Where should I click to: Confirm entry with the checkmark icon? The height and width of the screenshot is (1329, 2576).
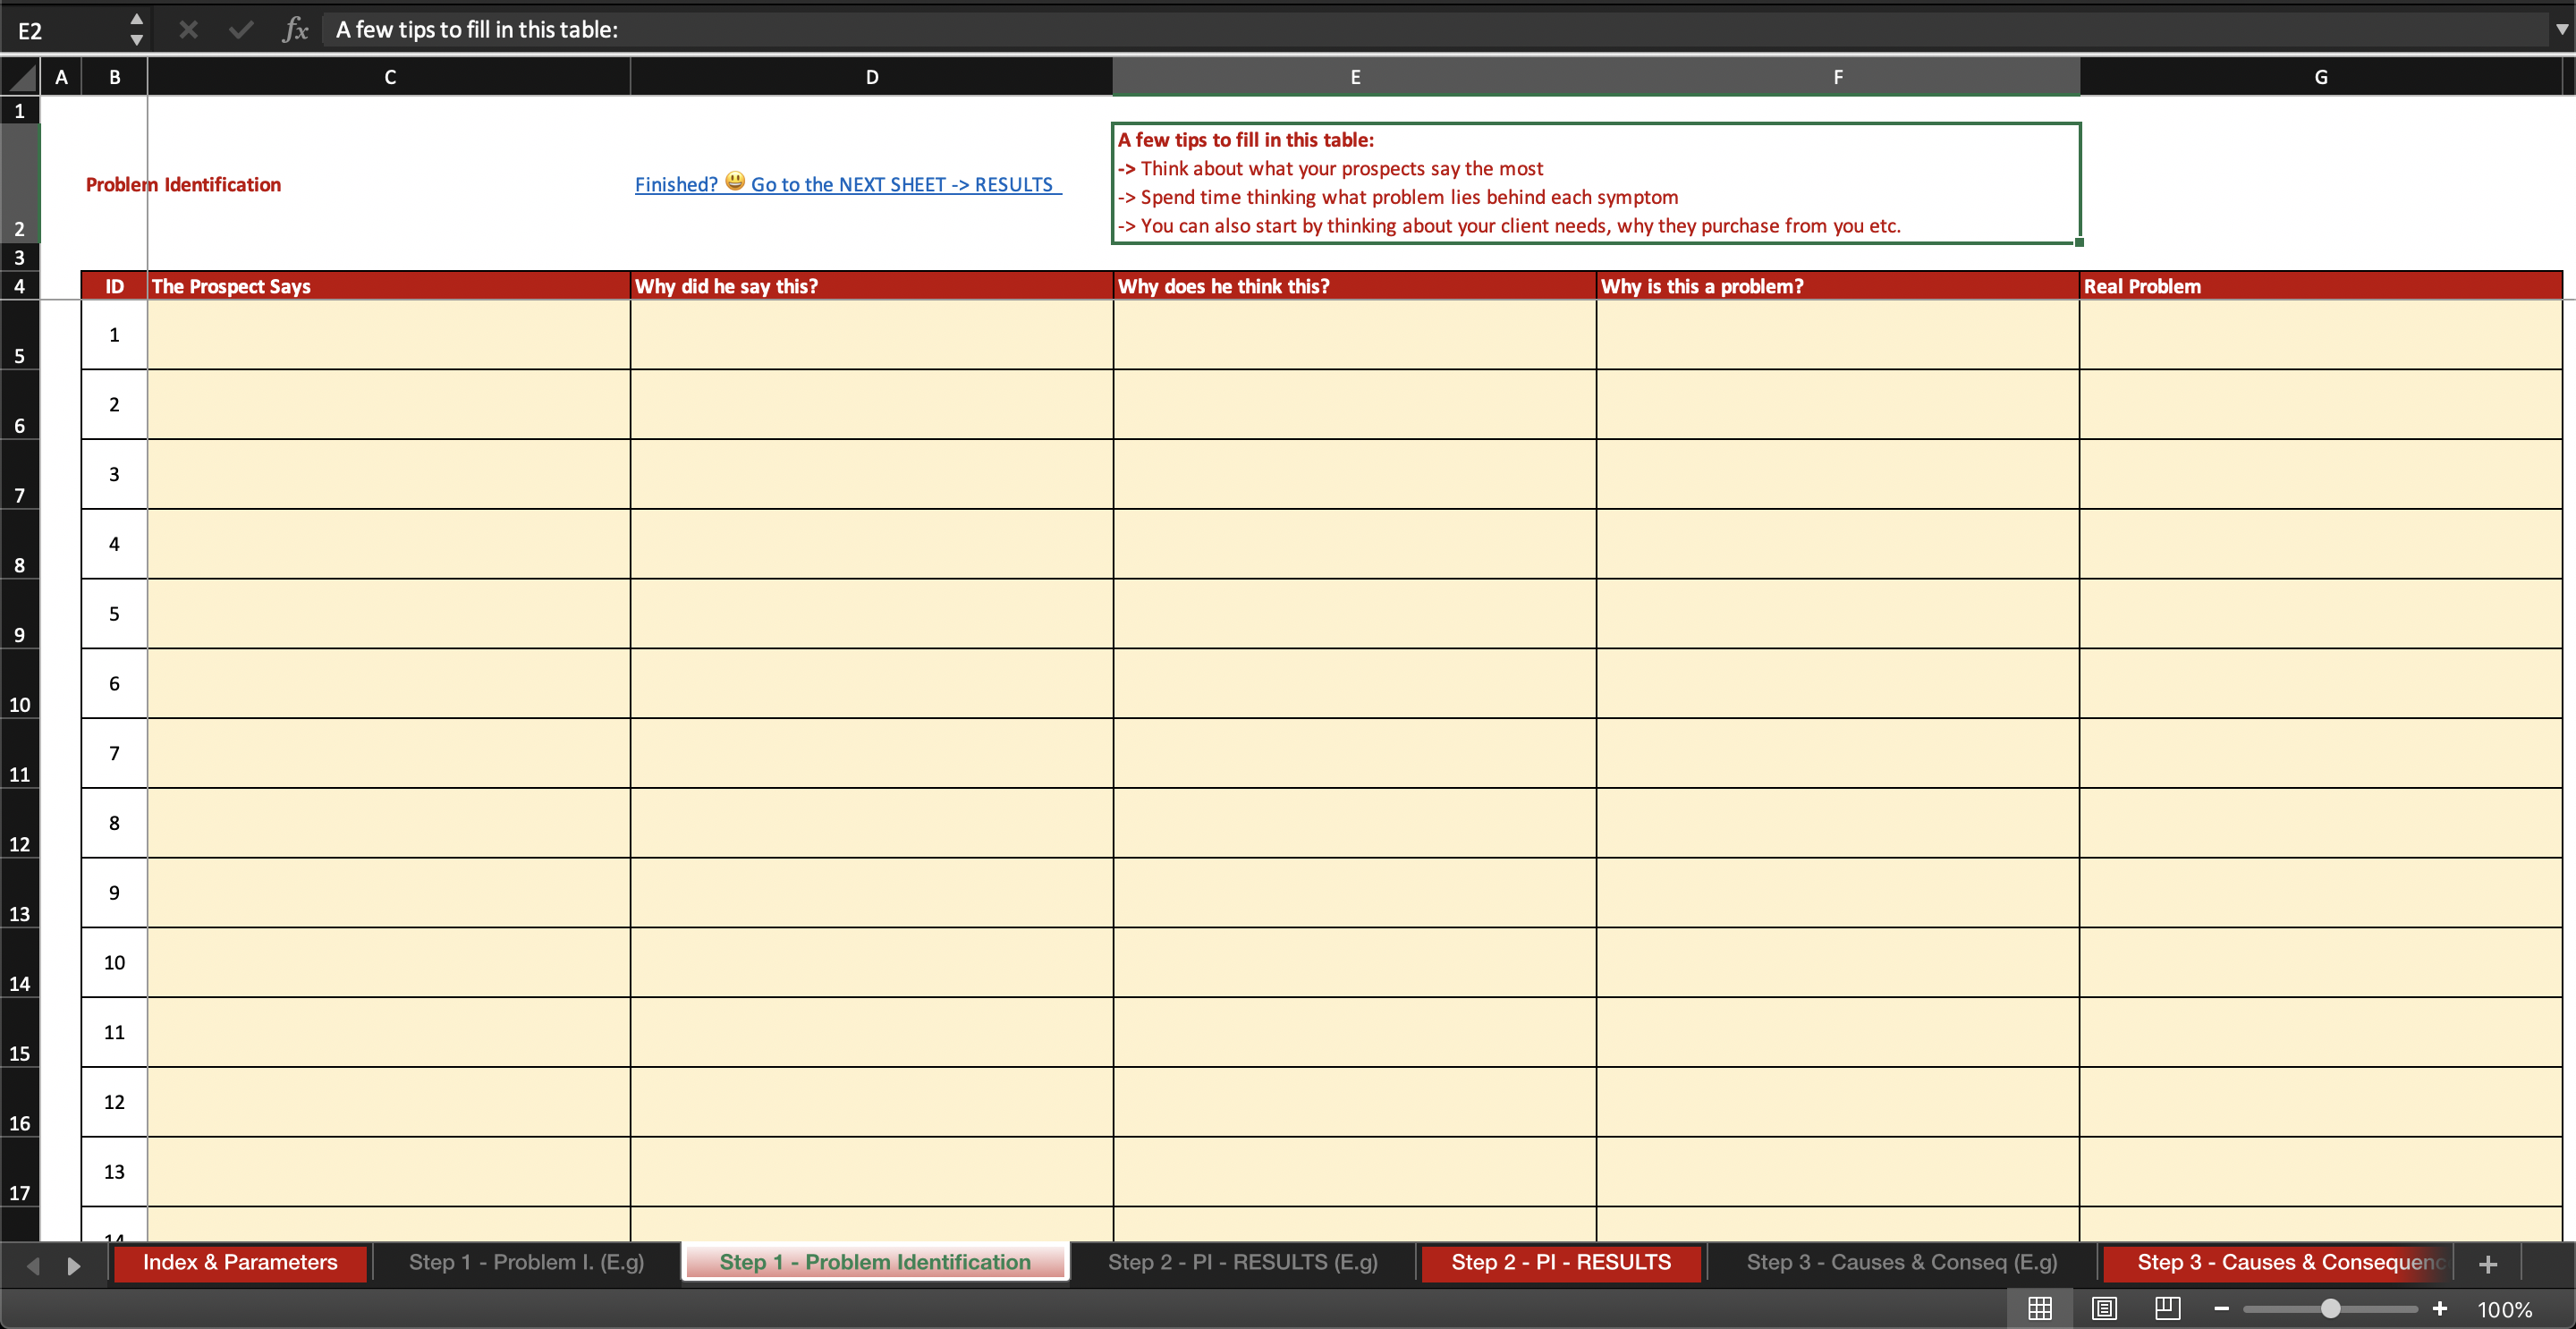(241, 30)
